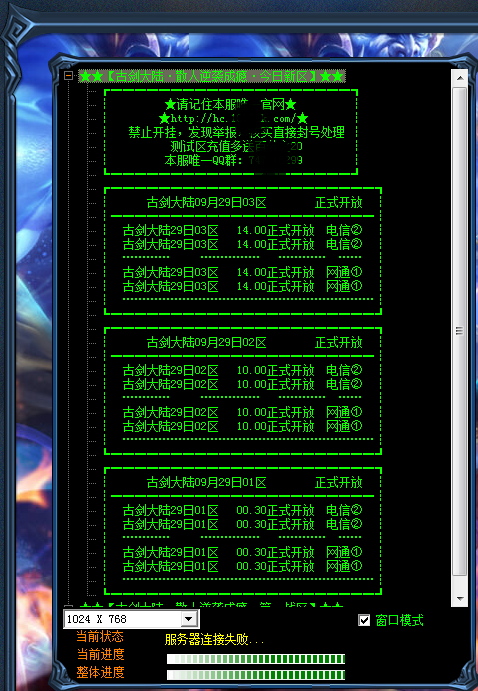The image size is (478, 691).
Task: Choose first 29日02区 10.00 电信② server
Action: (x=242, y=370)
